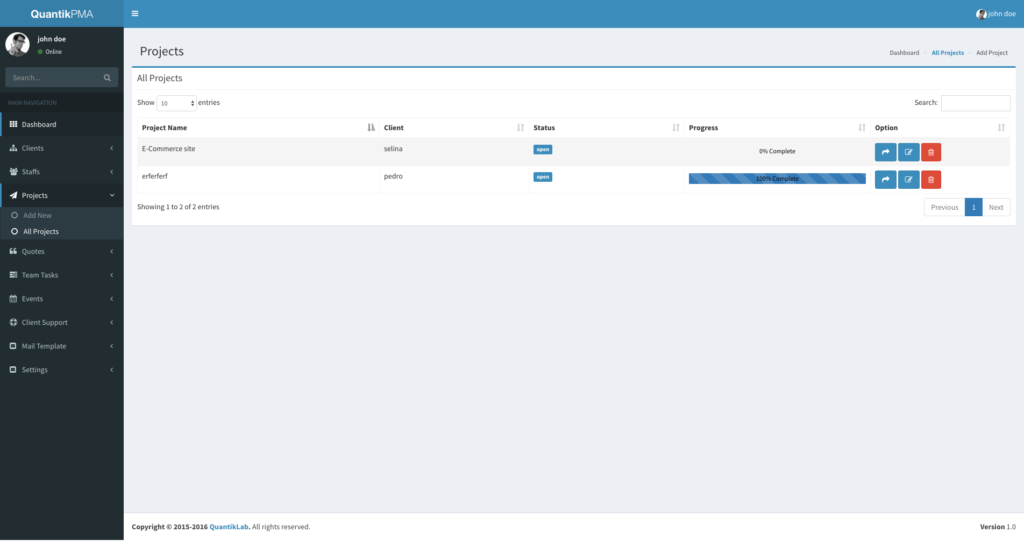
Task: Select the All Projects circle item
Action: coord(14,231)
